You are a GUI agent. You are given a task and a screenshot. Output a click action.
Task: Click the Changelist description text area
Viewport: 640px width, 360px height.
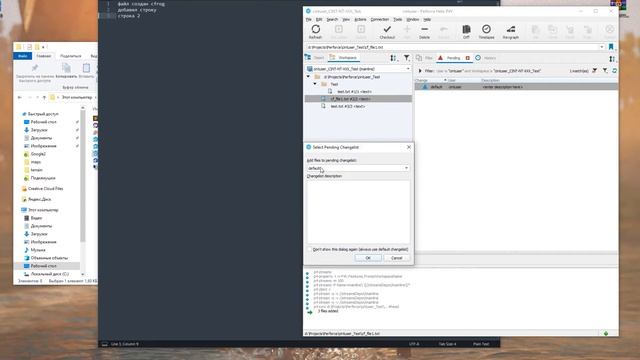click(x=358, y=212)
